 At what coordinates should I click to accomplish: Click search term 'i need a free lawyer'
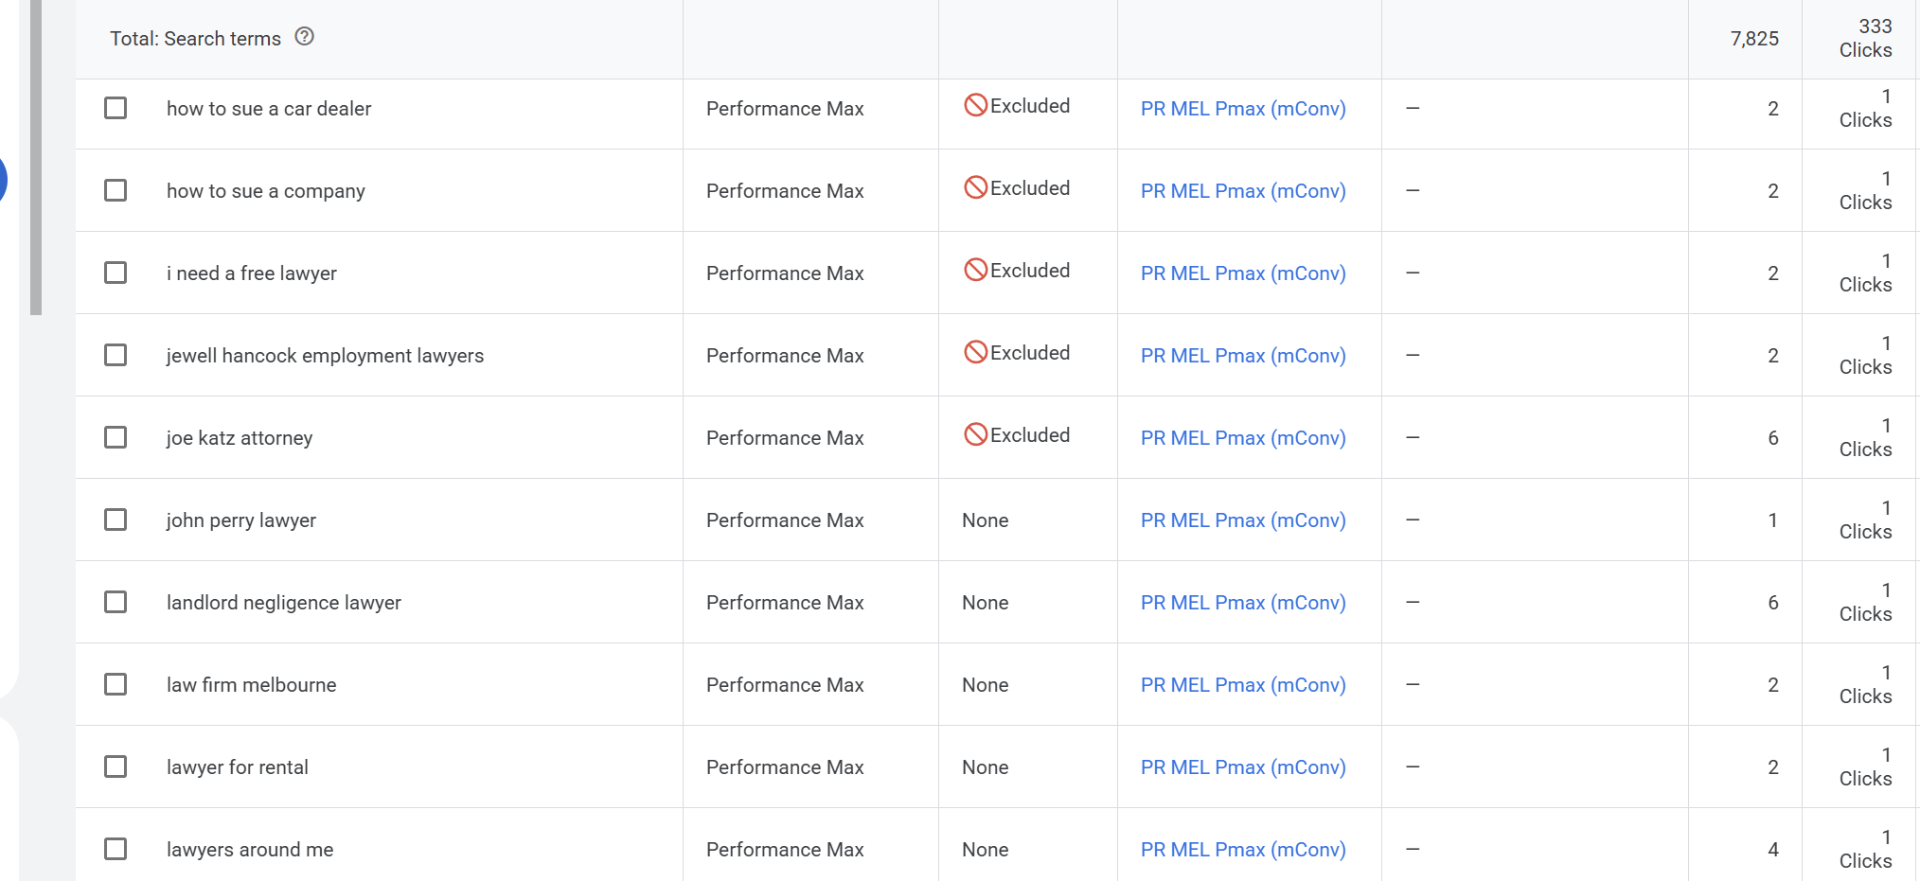coord(252,273)
